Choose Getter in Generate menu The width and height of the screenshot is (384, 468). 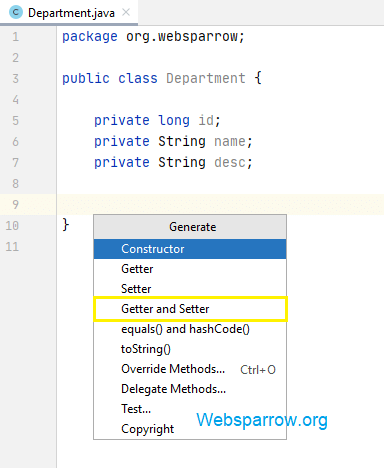(190, 269)
